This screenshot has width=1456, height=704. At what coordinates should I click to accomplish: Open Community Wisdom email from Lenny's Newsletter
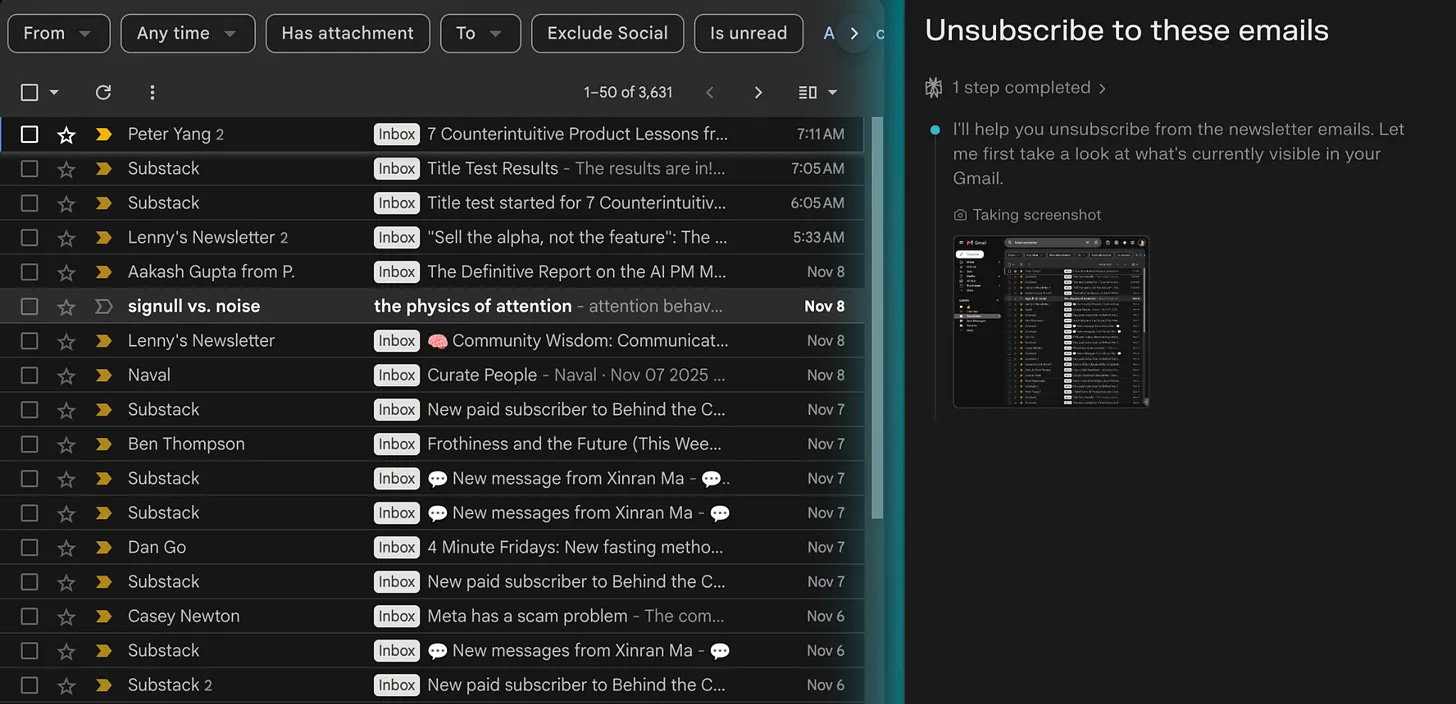[432, 341]
